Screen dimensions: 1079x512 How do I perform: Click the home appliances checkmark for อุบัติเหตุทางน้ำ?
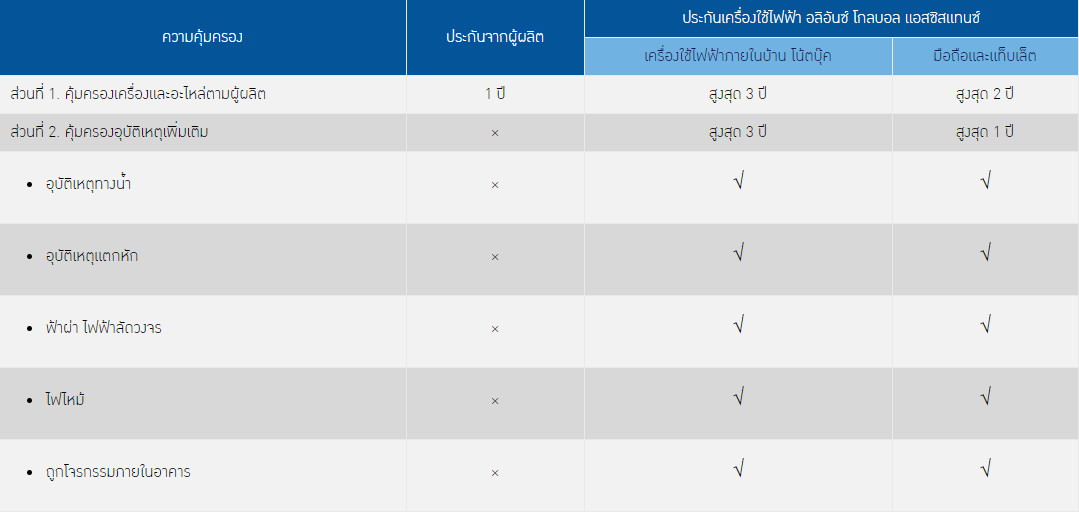tap(738, 182)
